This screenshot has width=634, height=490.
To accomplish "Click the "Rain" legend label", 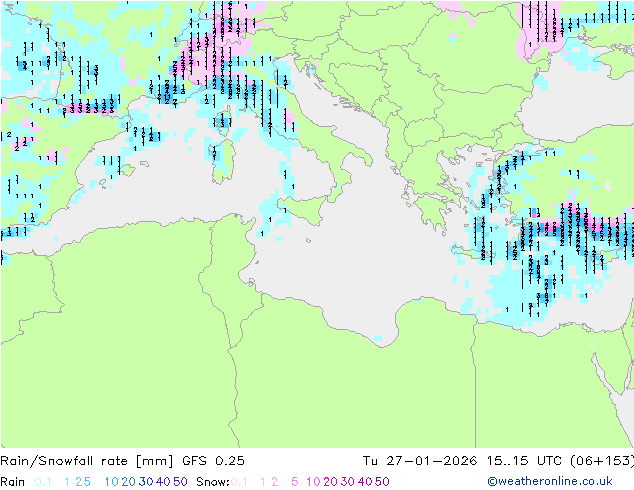I will pyautogui.click(x=13, y=482).
